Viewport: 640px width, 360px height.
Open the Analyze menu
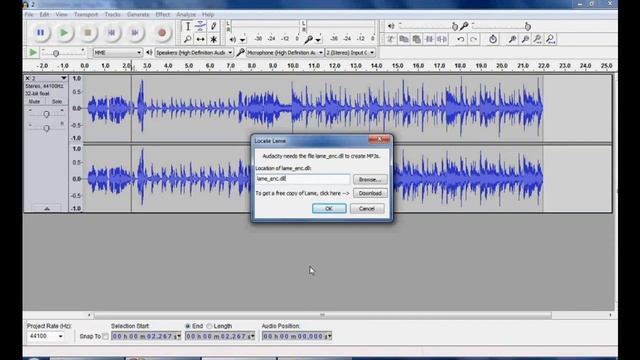pos(186,14)
